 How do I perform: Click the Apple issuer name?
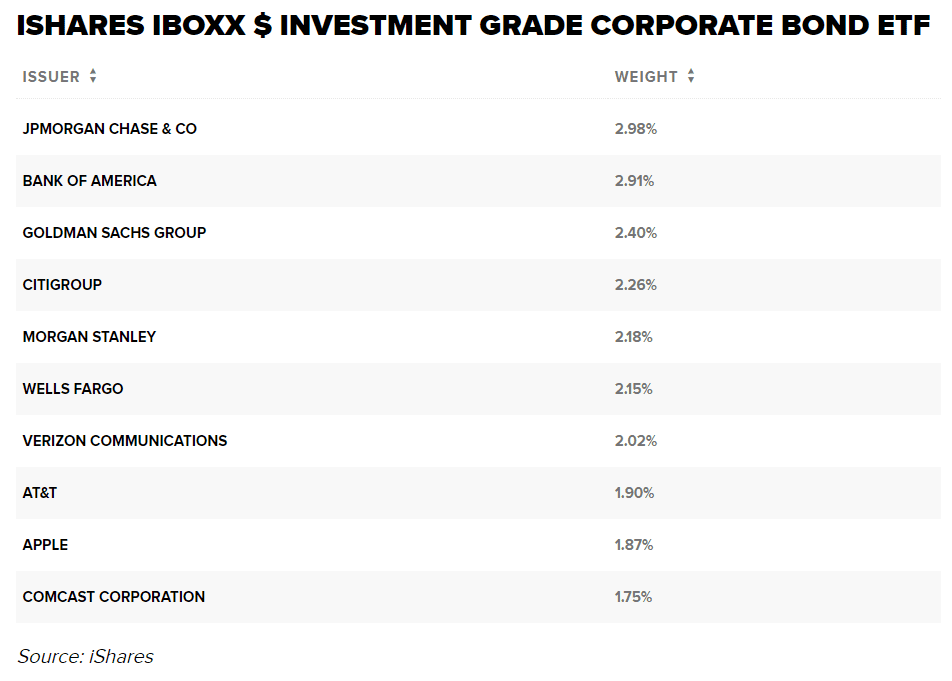(45, 545)
